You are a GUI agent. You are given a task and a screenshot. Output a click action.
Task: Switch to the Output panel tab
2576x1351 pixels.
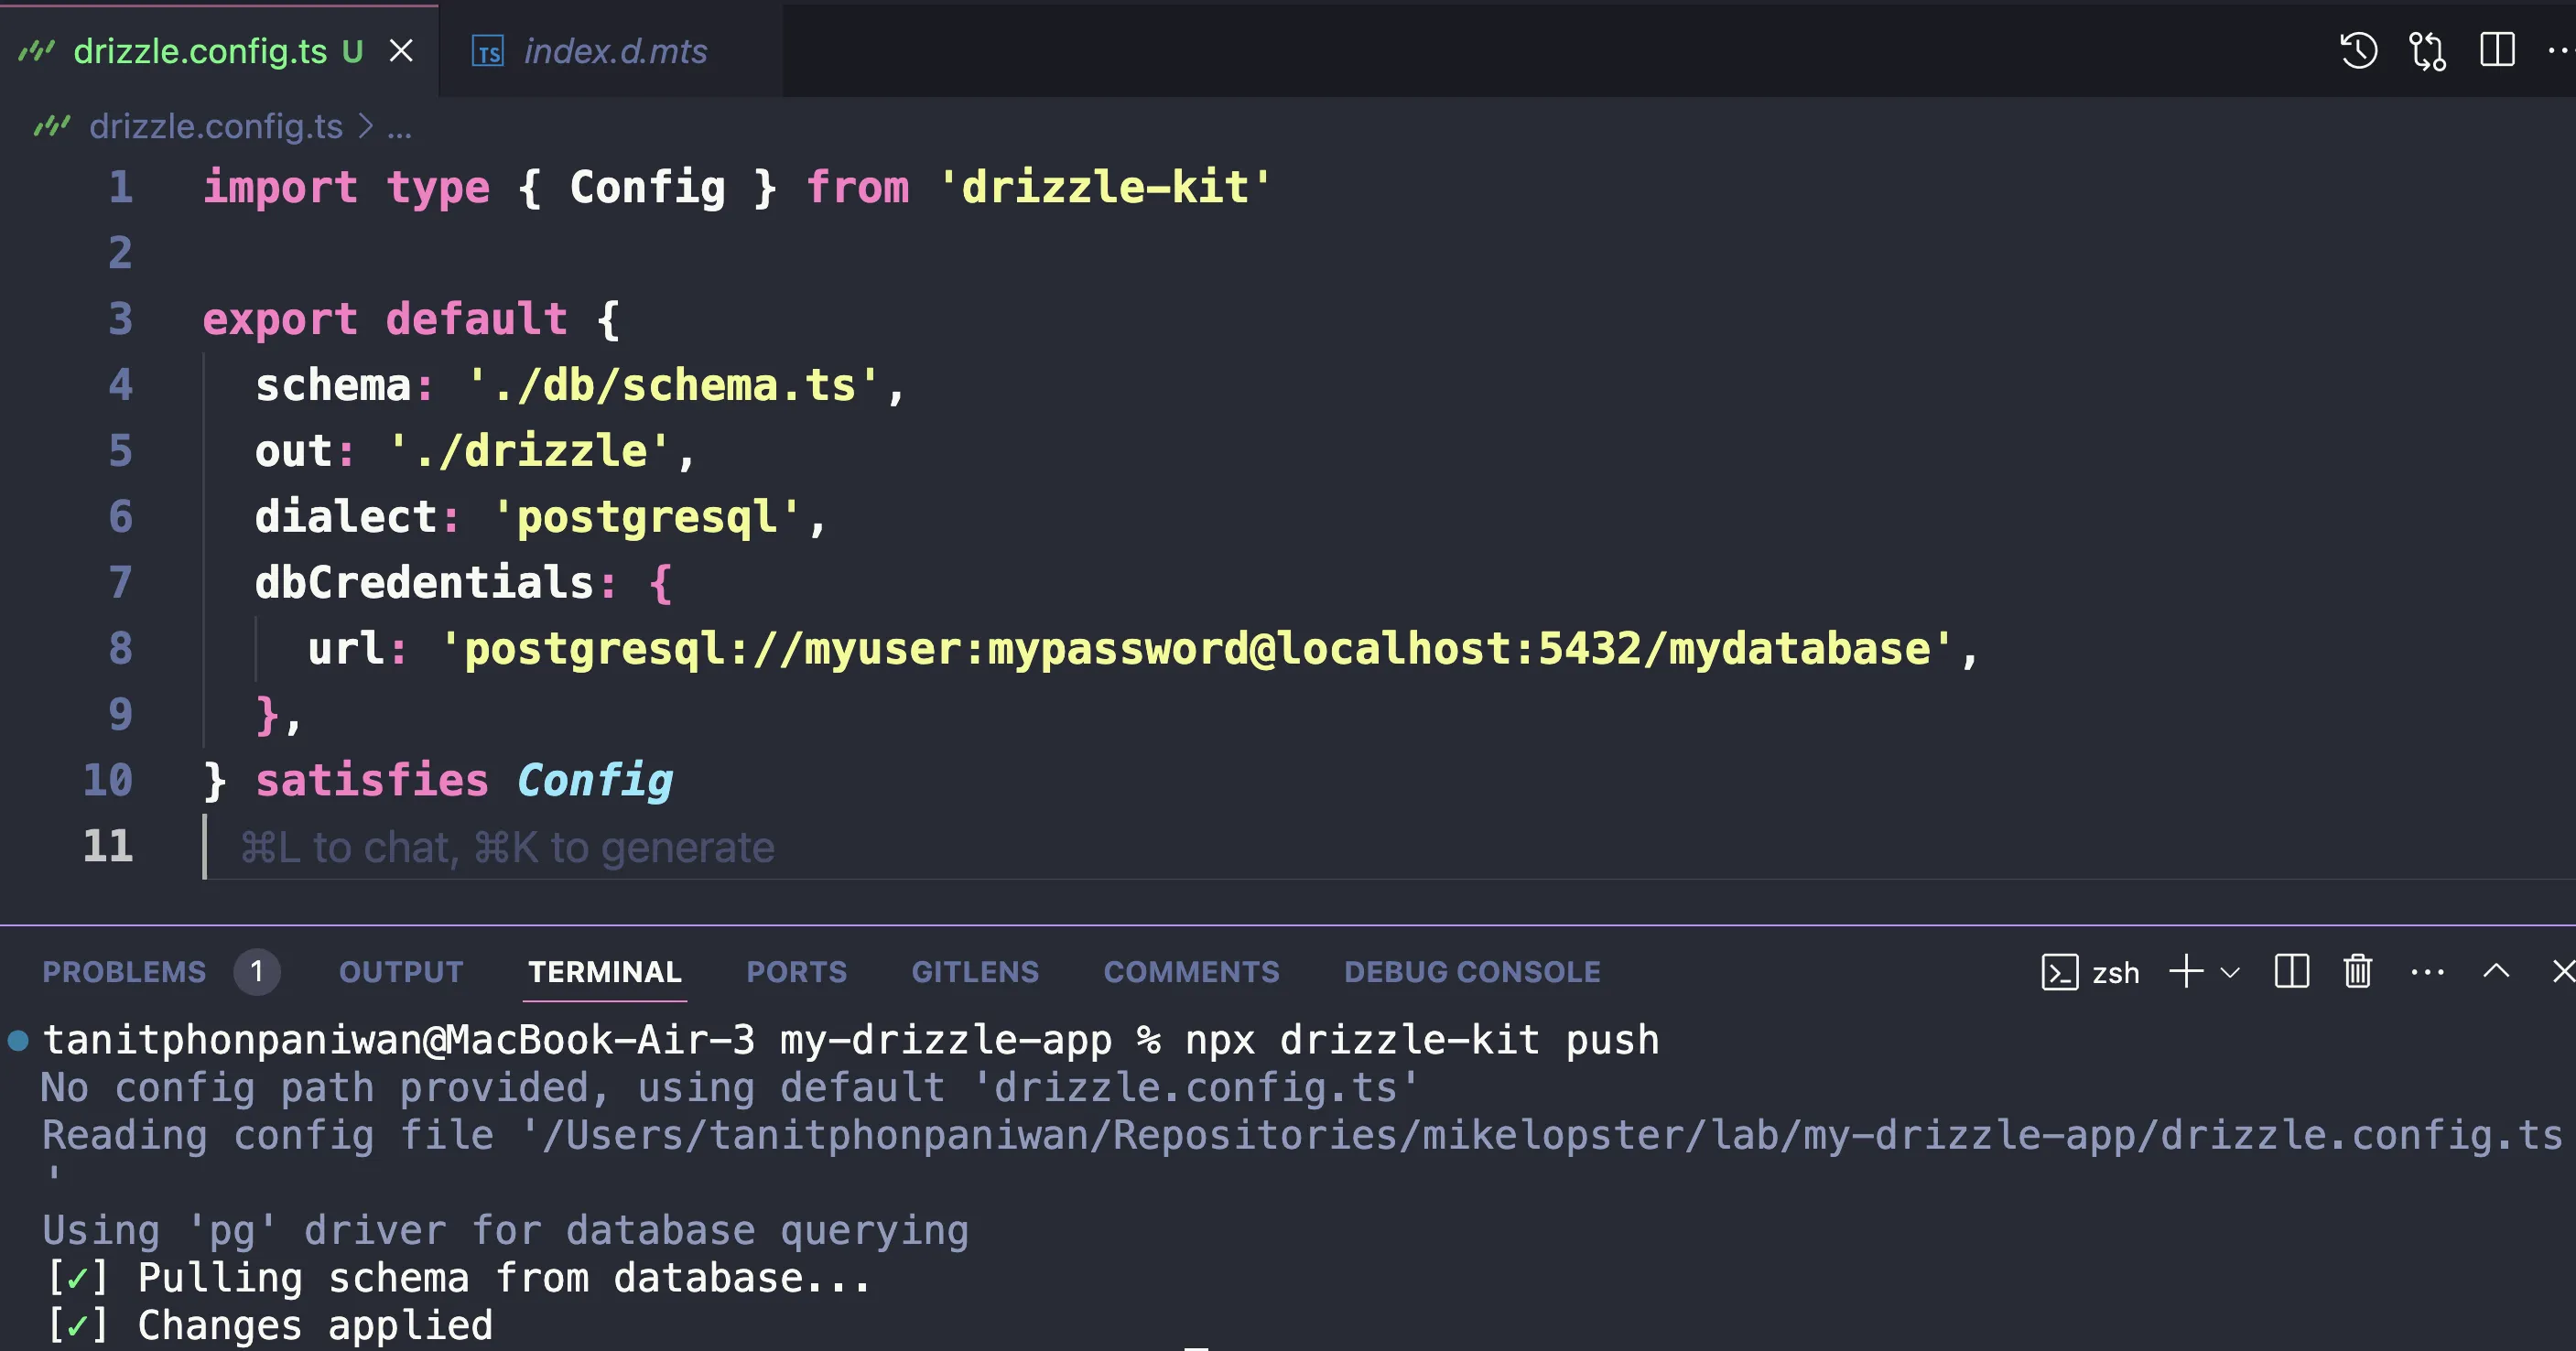pyautogui.click(x=401, y=971)
